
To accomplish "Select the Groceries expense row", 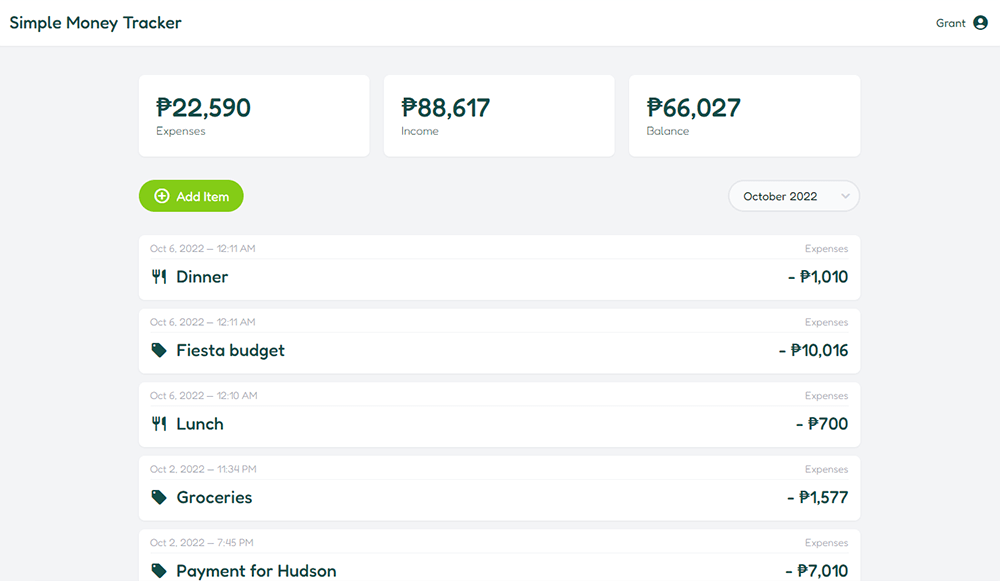I will click(499, 497).
